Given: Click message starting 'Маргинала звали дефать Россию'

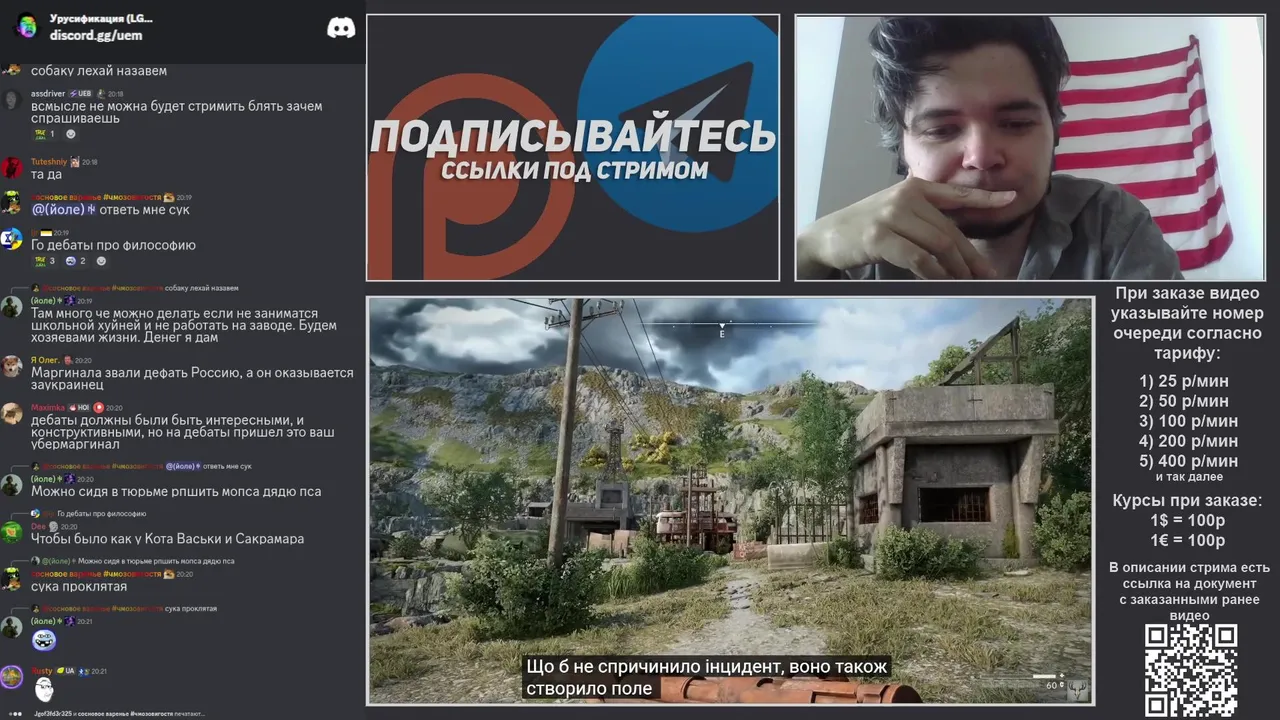Looking at the screenshot, I should (192, 379).
